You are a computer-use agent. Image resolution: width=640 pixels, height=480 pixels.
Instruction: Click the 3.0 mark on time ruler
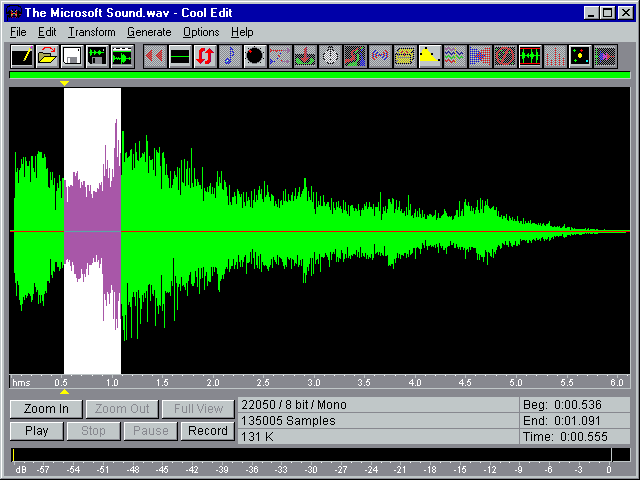(x=313, y=382)
